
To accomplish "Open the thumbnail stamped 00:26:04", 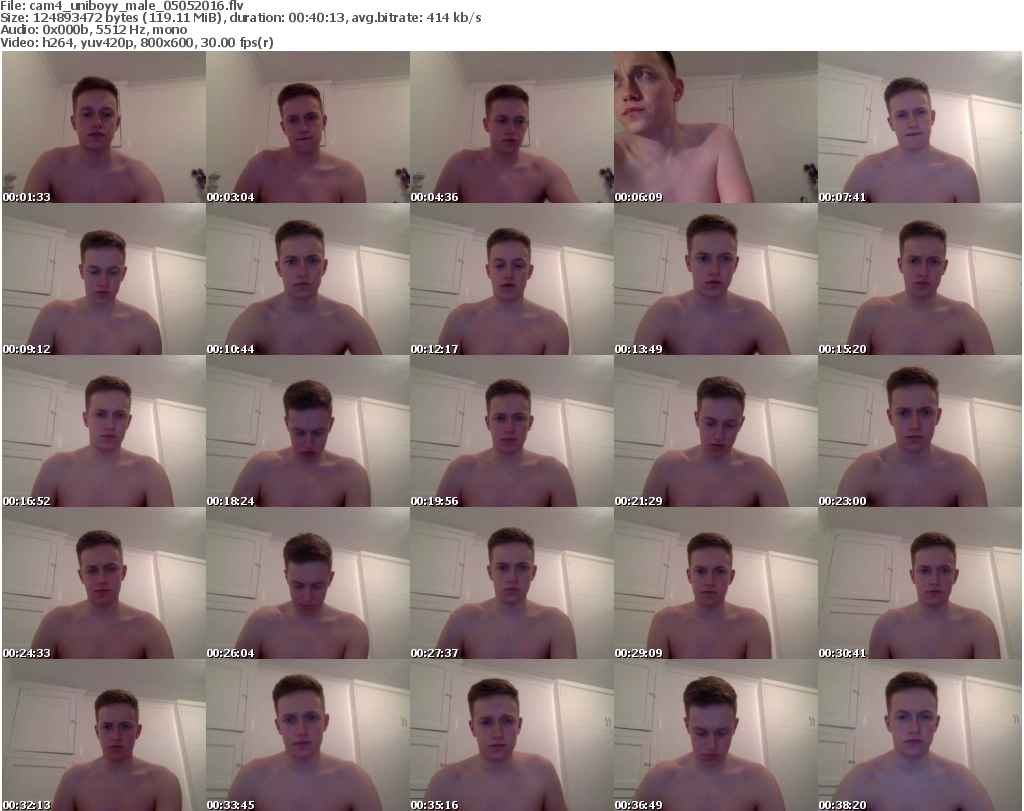I will (308, 583).
